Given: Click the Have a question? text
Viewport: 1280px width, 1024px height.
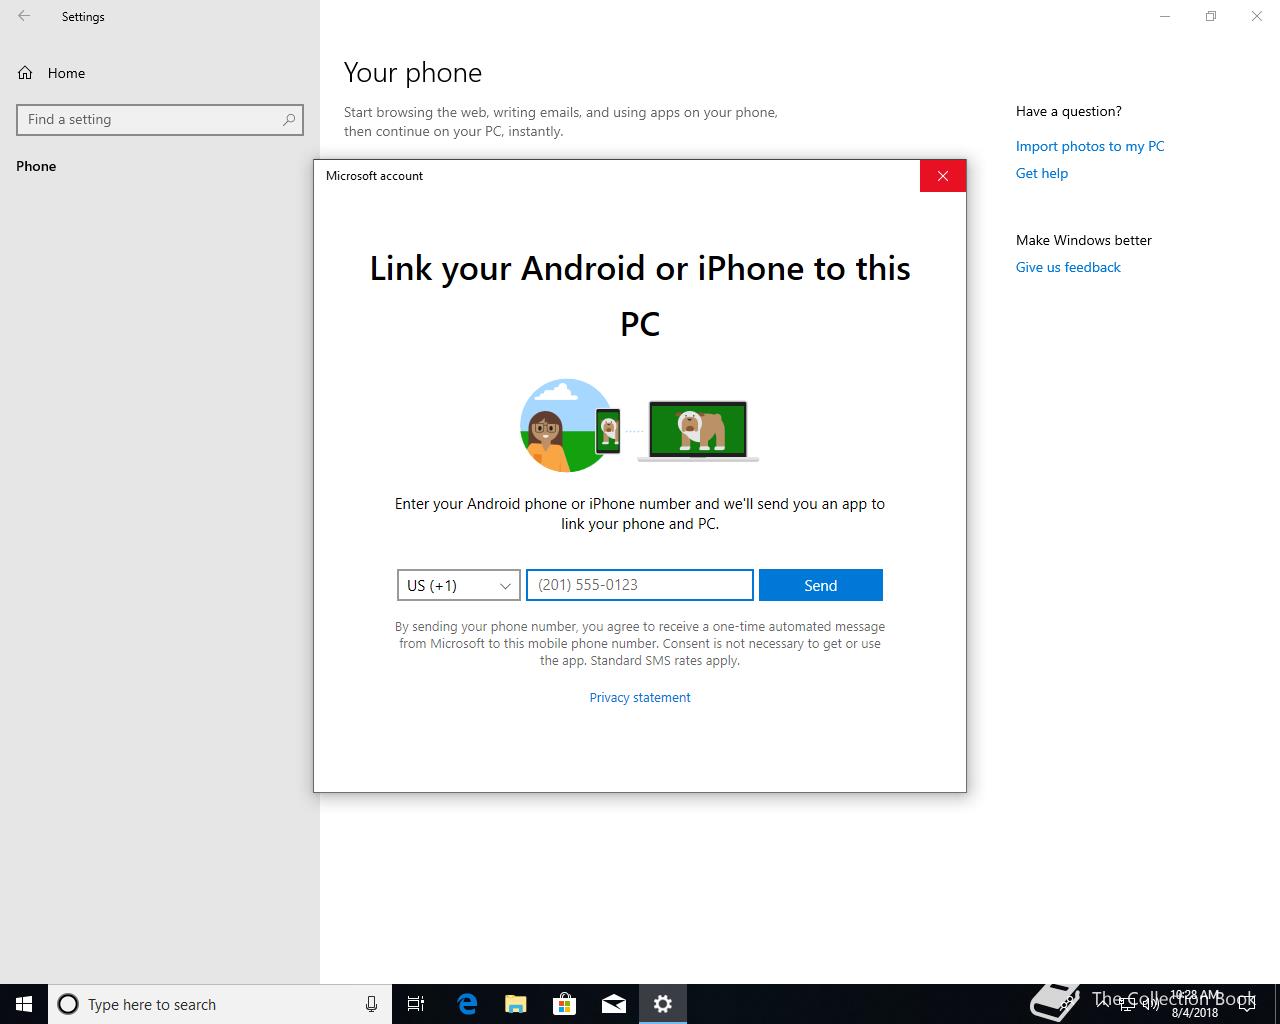Looking at the screenshot, I should point(1069,111).
